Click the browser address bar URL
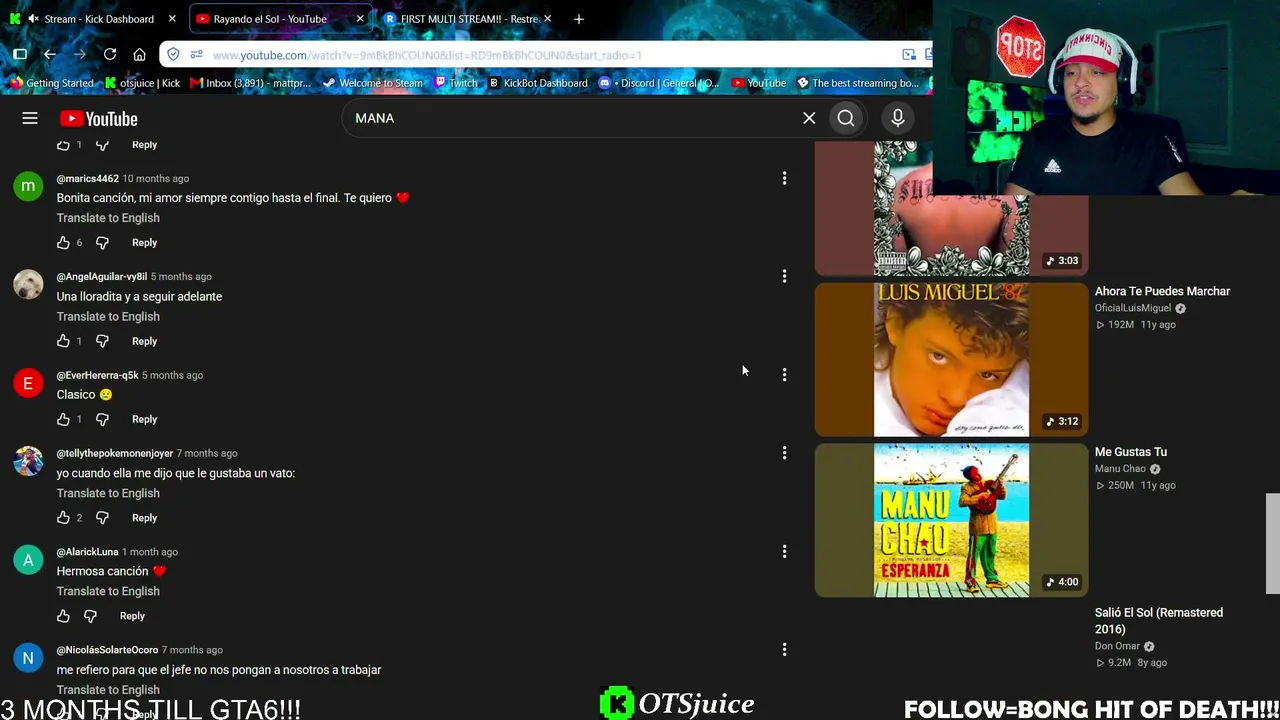The width and height of the screenshot is (1280, 720). [427, 55]
